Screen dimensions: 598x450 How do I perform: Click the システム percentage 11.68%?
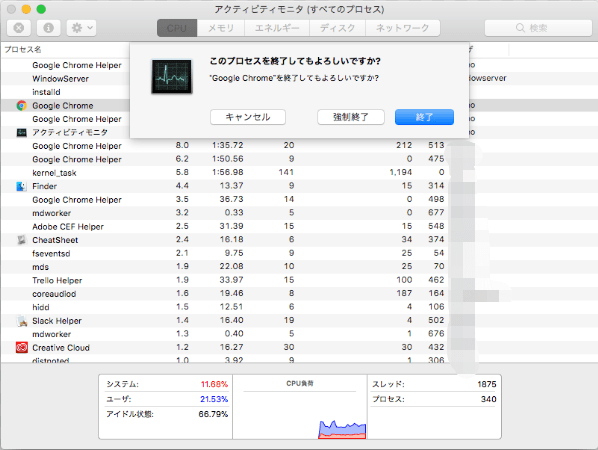(x=214, y=384)
